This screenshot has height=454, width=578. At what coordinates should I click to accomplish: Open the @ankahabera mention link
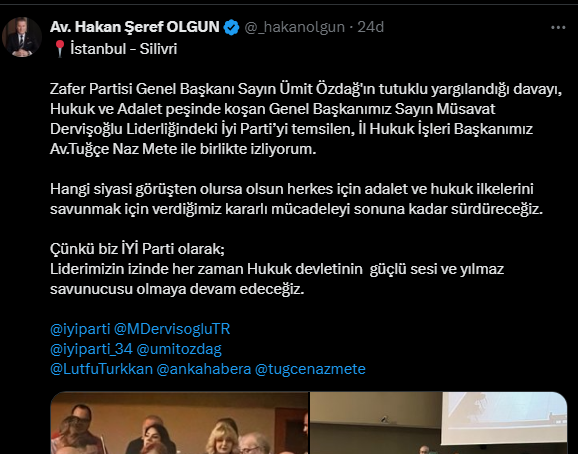tap(204, 369)
